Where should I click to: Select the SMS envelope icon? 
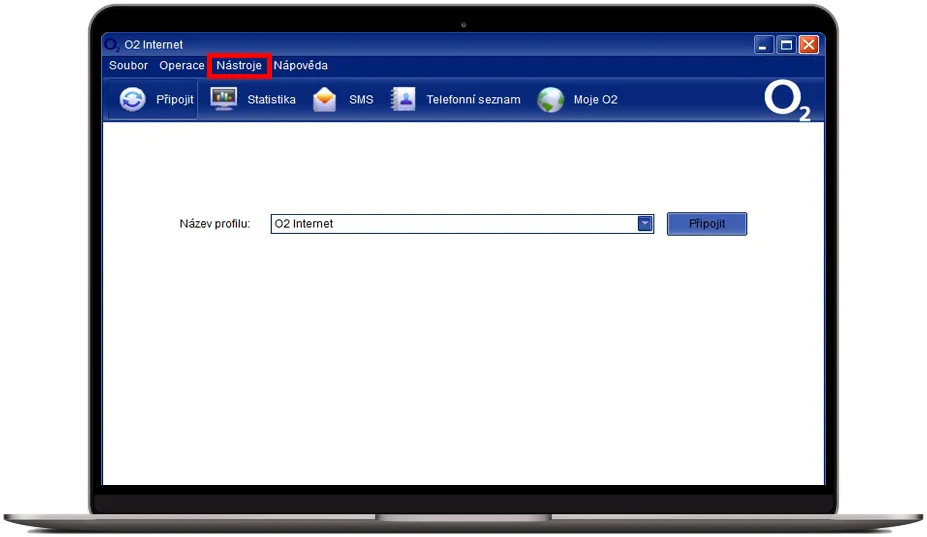325,100
